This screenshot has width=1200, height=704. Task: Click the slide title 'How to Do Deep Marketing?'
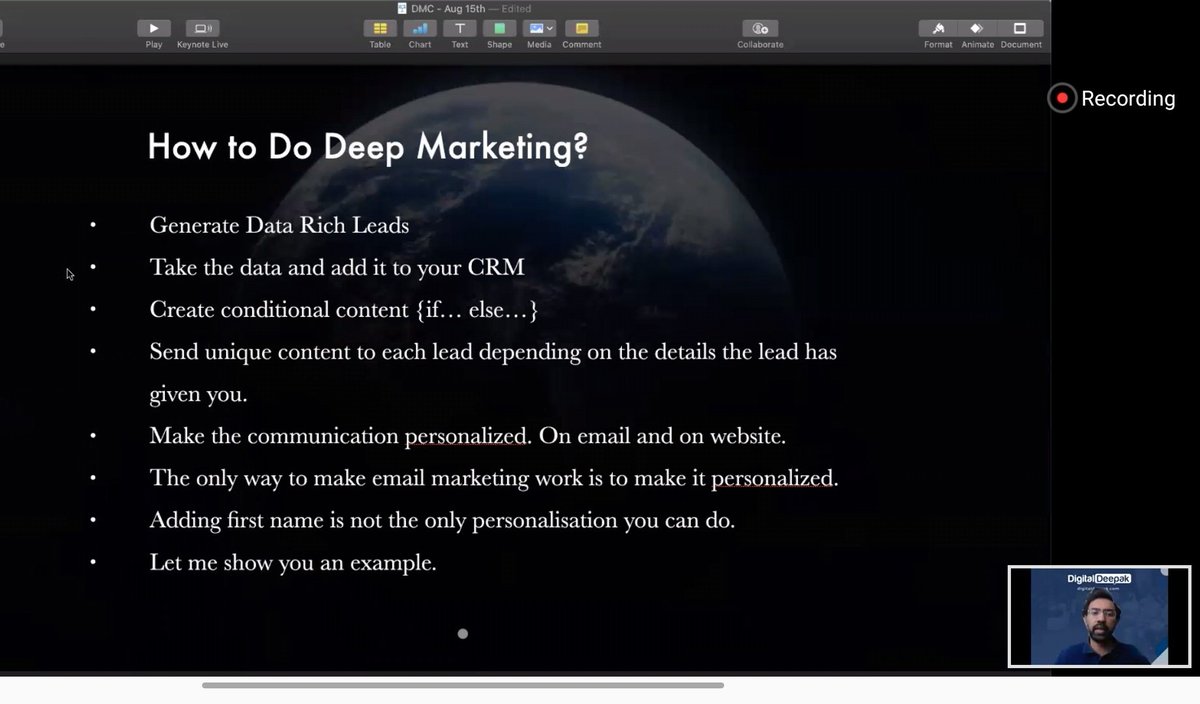(367, 147)
